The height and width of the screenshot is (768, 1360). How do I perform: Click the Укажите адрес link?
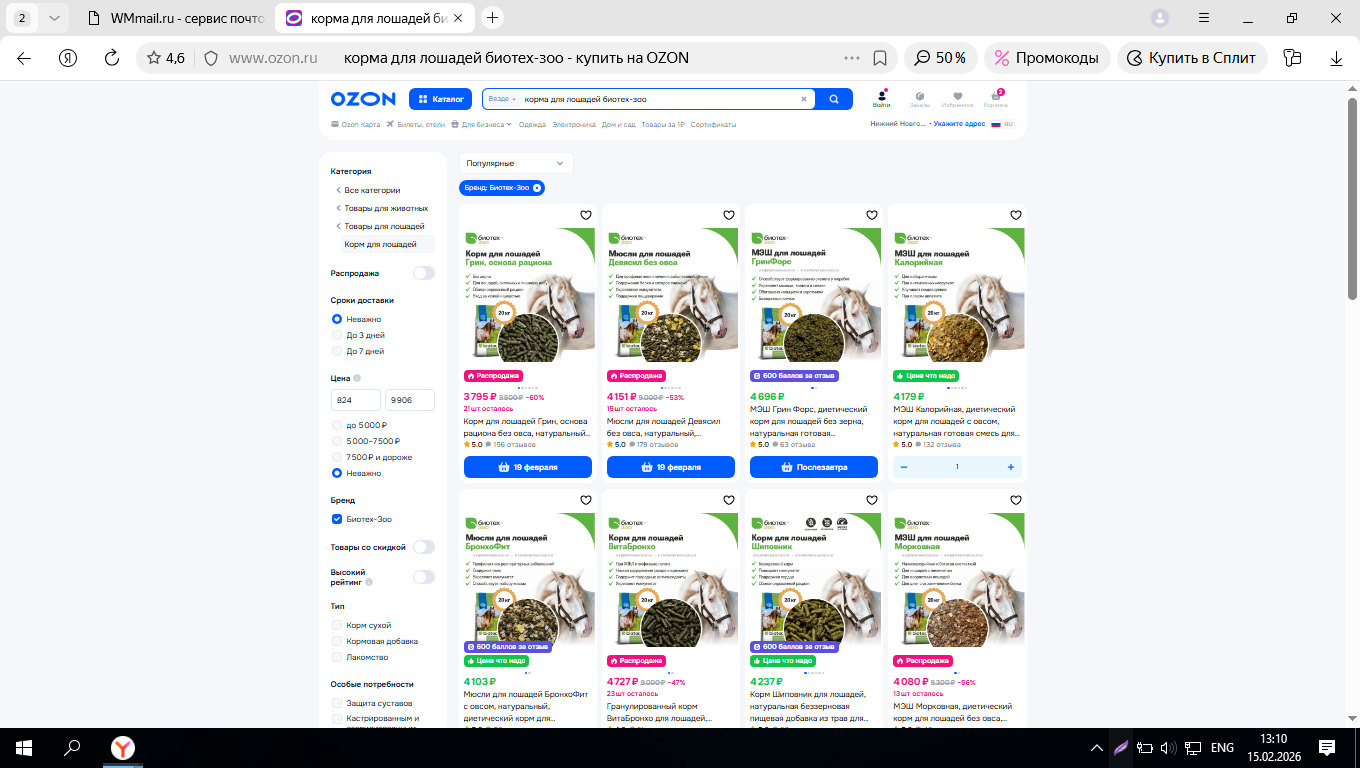tap(960, 124)
